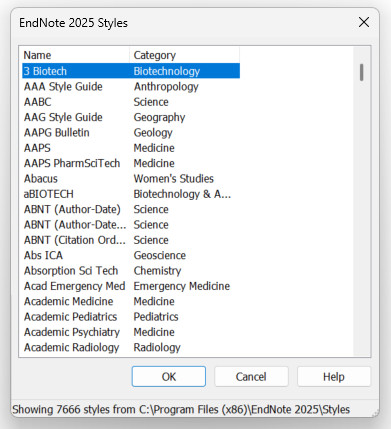This screenshot has width=391, height=429.
Task: Select the AAA Style Guide row
Action: (x=131, y=86)
